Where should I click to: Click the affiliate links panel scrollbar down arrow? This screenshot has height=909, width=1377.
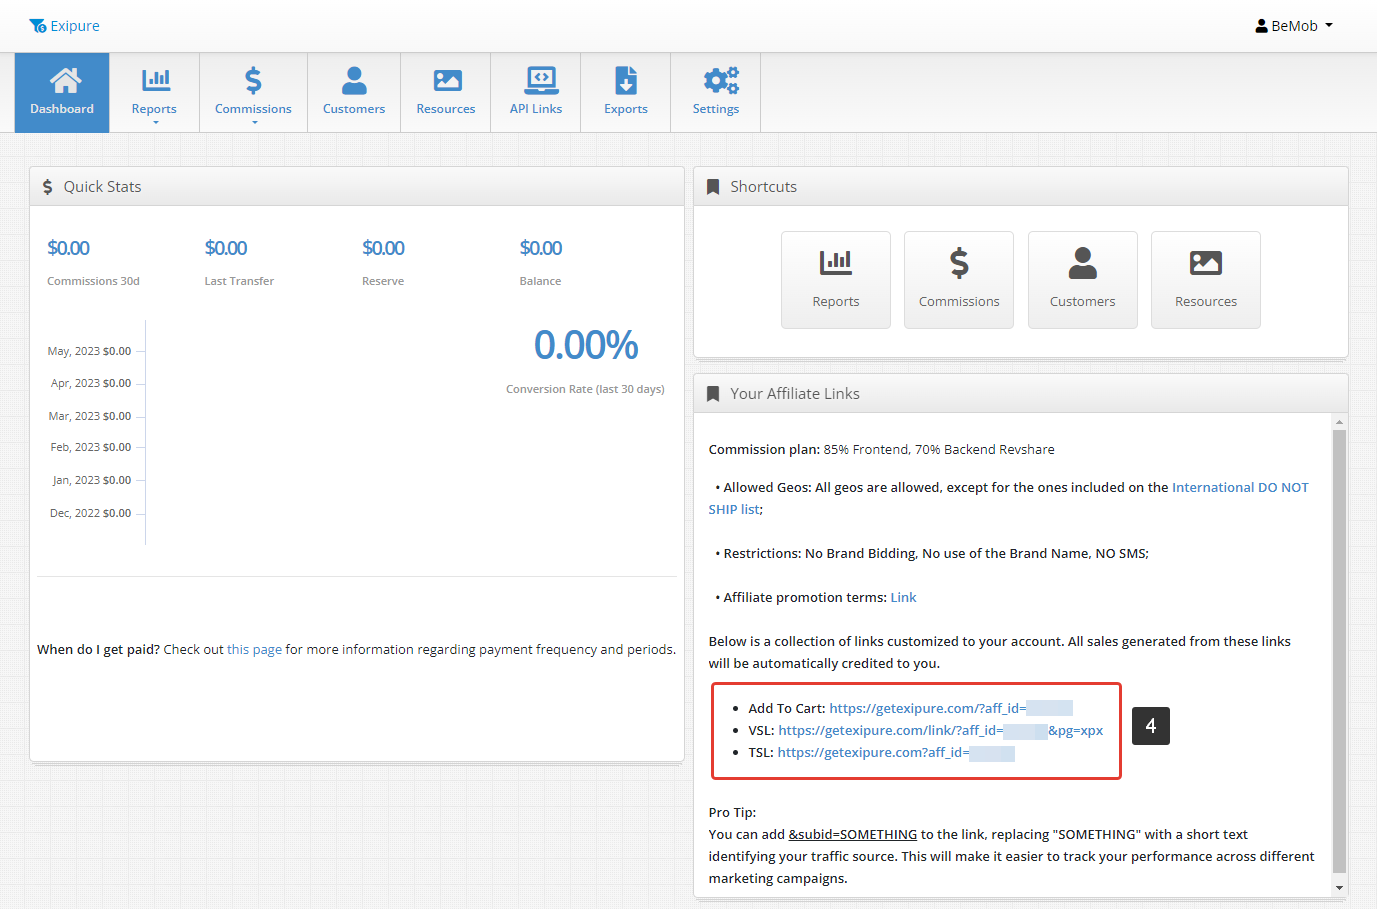pos(1339,888)
